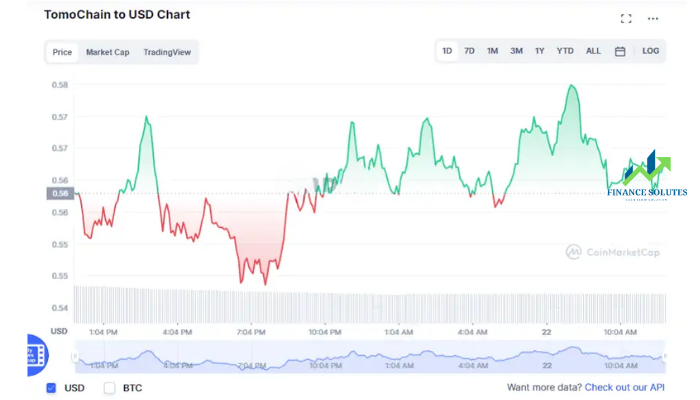Screen dimensions: 700x400
Task: Open the calendar date range picker
Action: pyautogui.click(x=620, y=51)
